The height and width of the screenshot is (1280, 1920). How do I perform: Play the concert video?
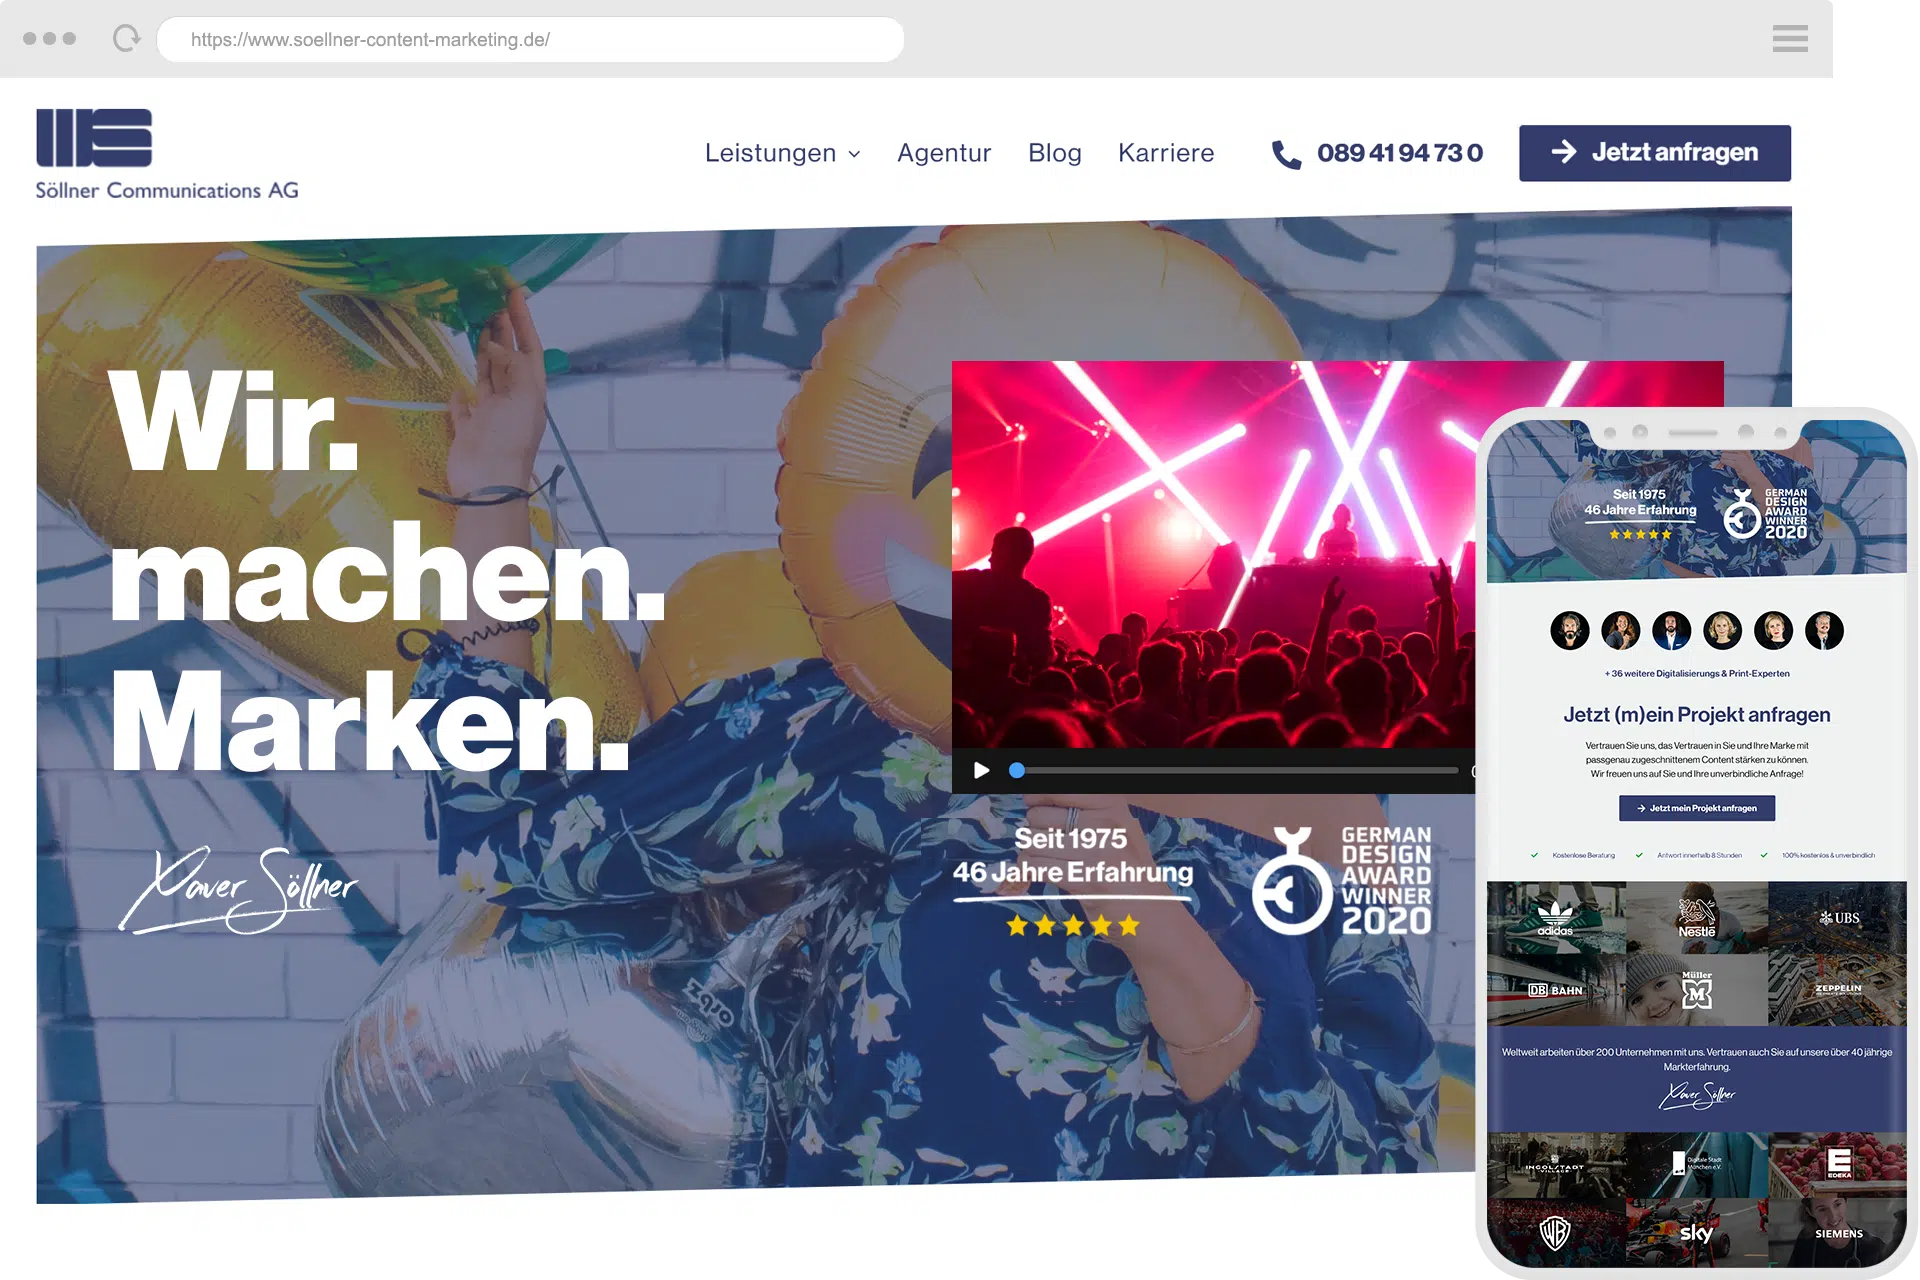coord(982,770)
